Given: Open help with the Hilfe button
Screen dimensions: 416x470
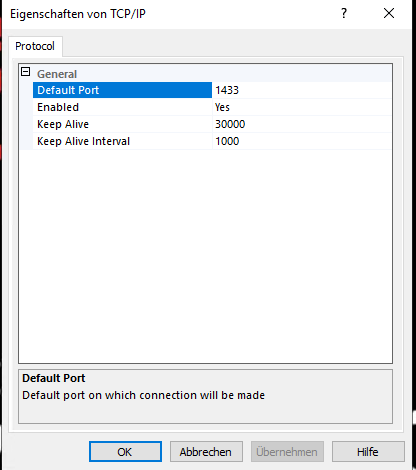Looking at the screenshot, I should coord(368,452).
